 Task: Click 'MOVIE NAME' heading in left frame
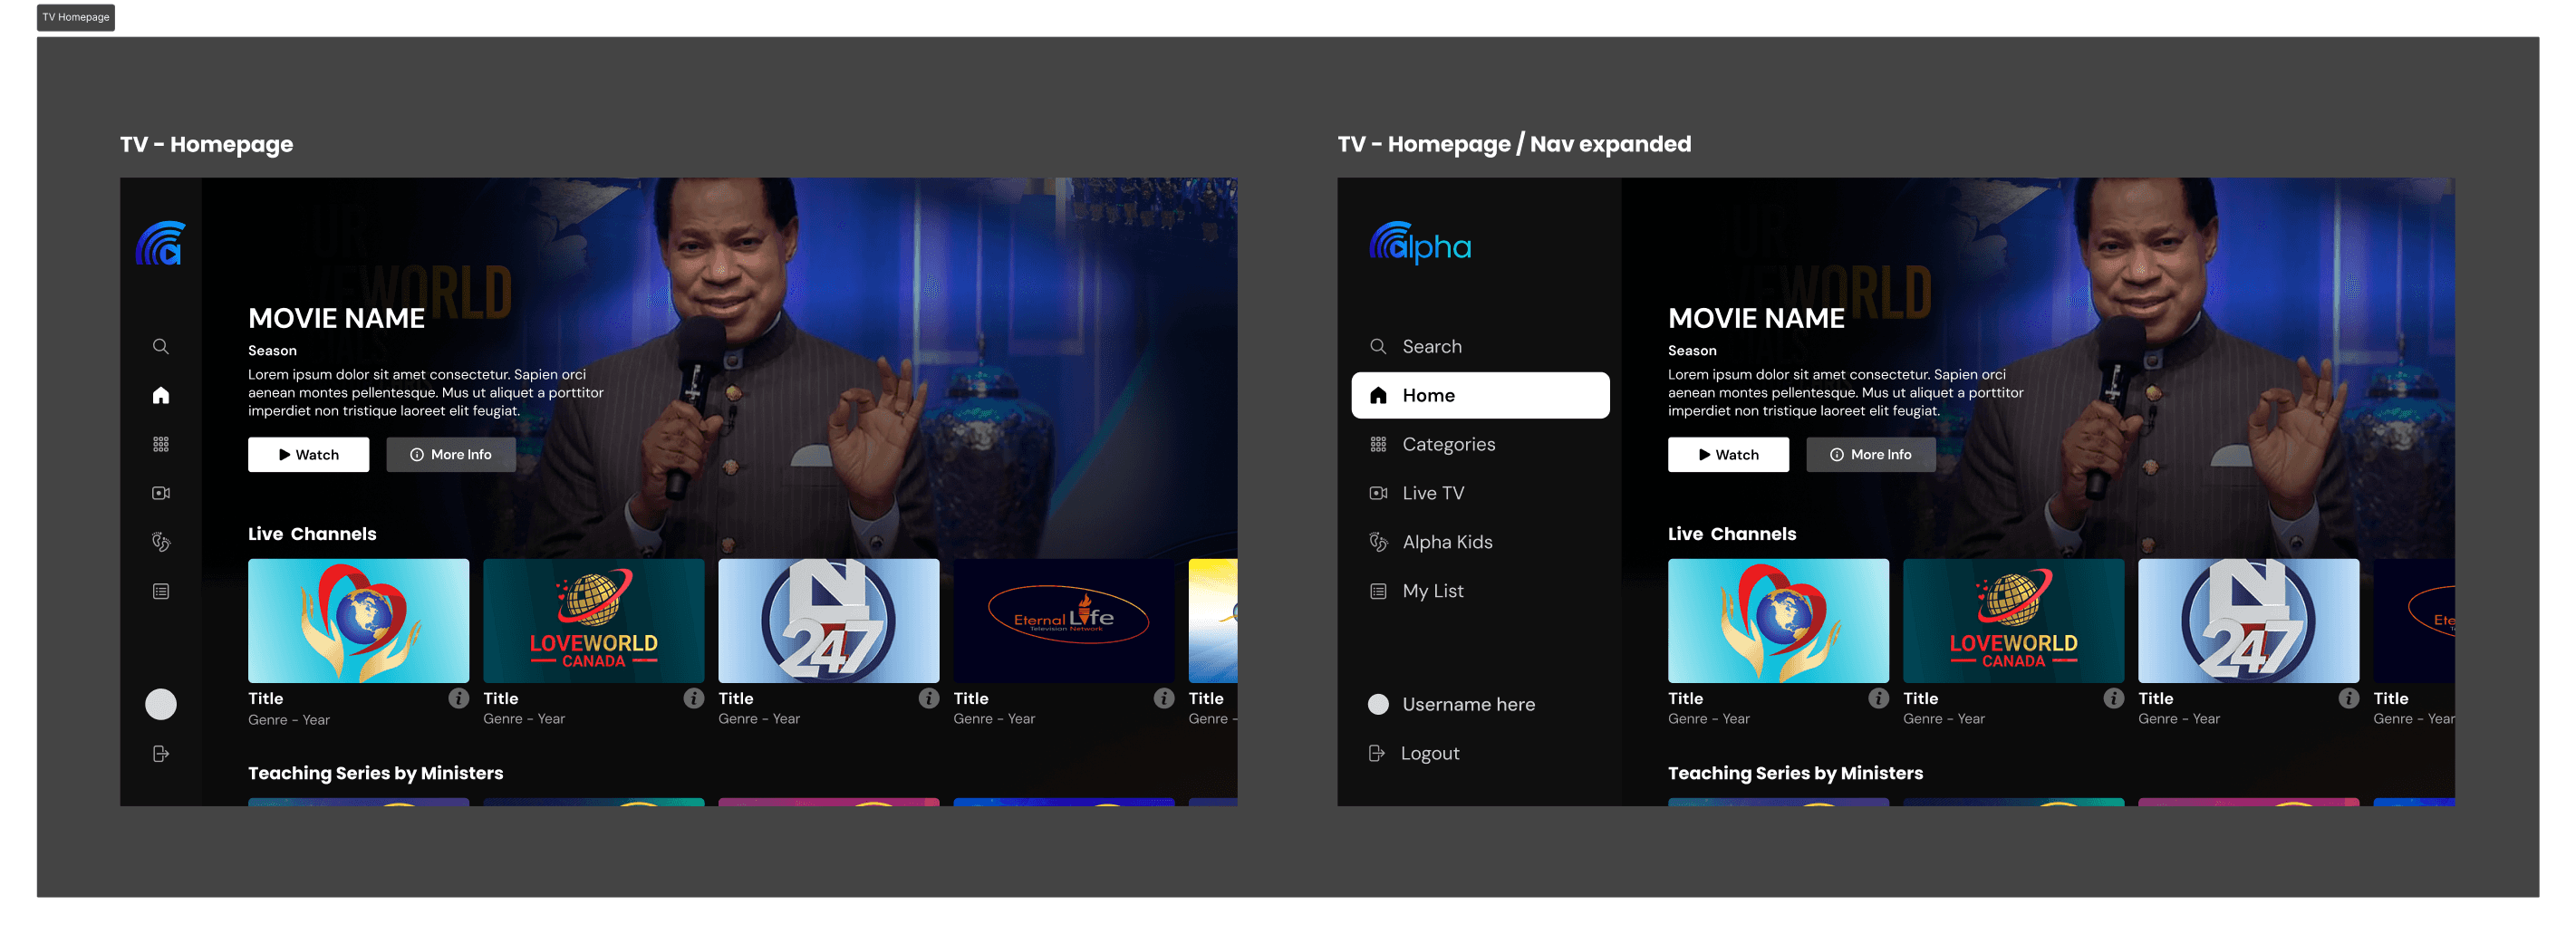pos(336,318)
